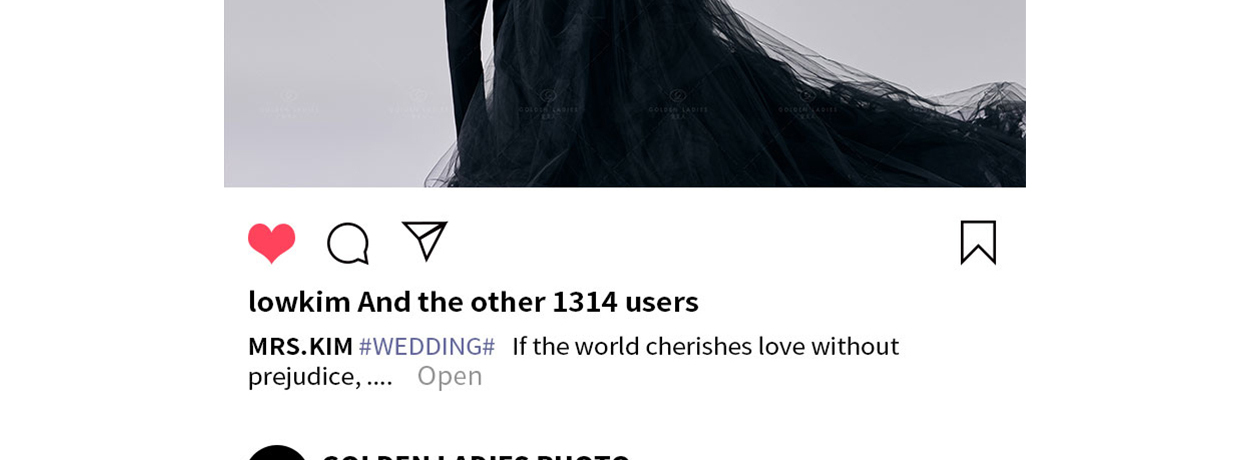
Task: Open the lowkim profile from likes line
Action: (299, 301)
